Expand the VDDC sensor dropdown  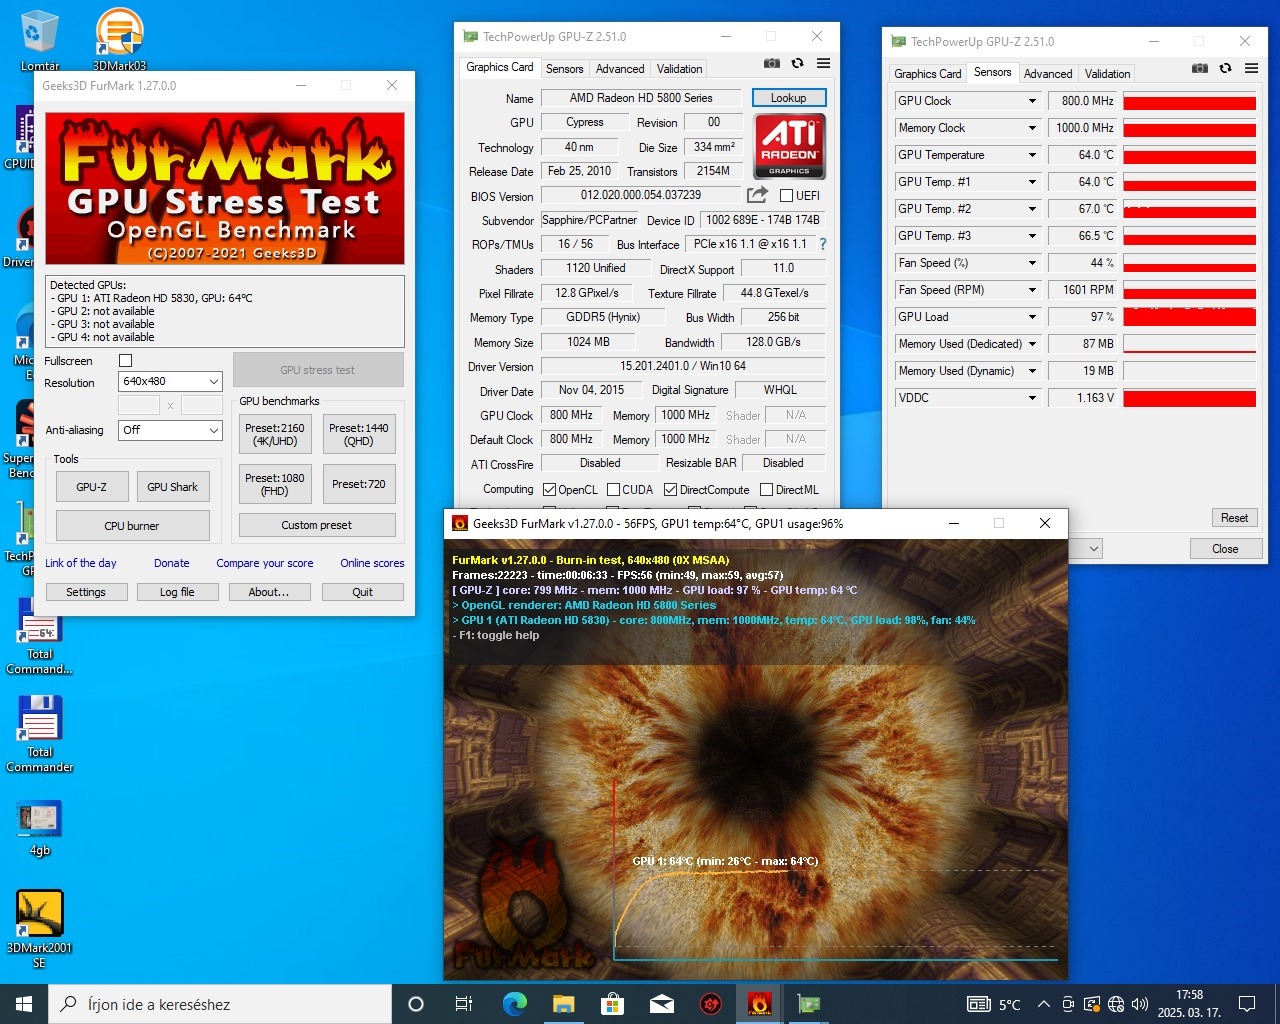pos(1032,398)
